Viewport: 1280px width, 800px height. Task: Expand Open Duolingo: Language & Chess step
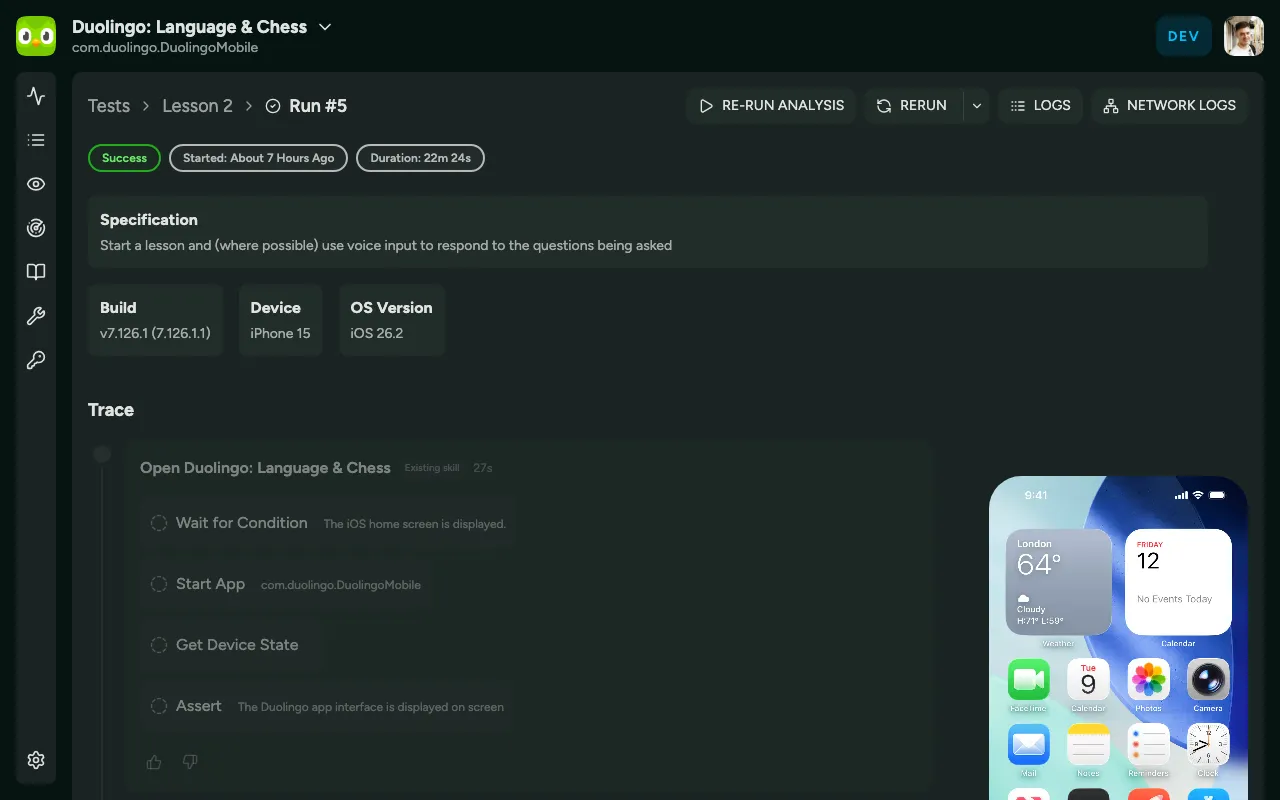[265, 468]
